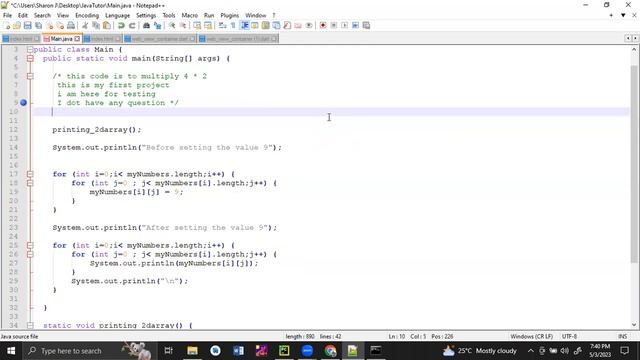Click the Copy toolbar icon
This screenshot has width=640, height=360.
pos(96,25)
